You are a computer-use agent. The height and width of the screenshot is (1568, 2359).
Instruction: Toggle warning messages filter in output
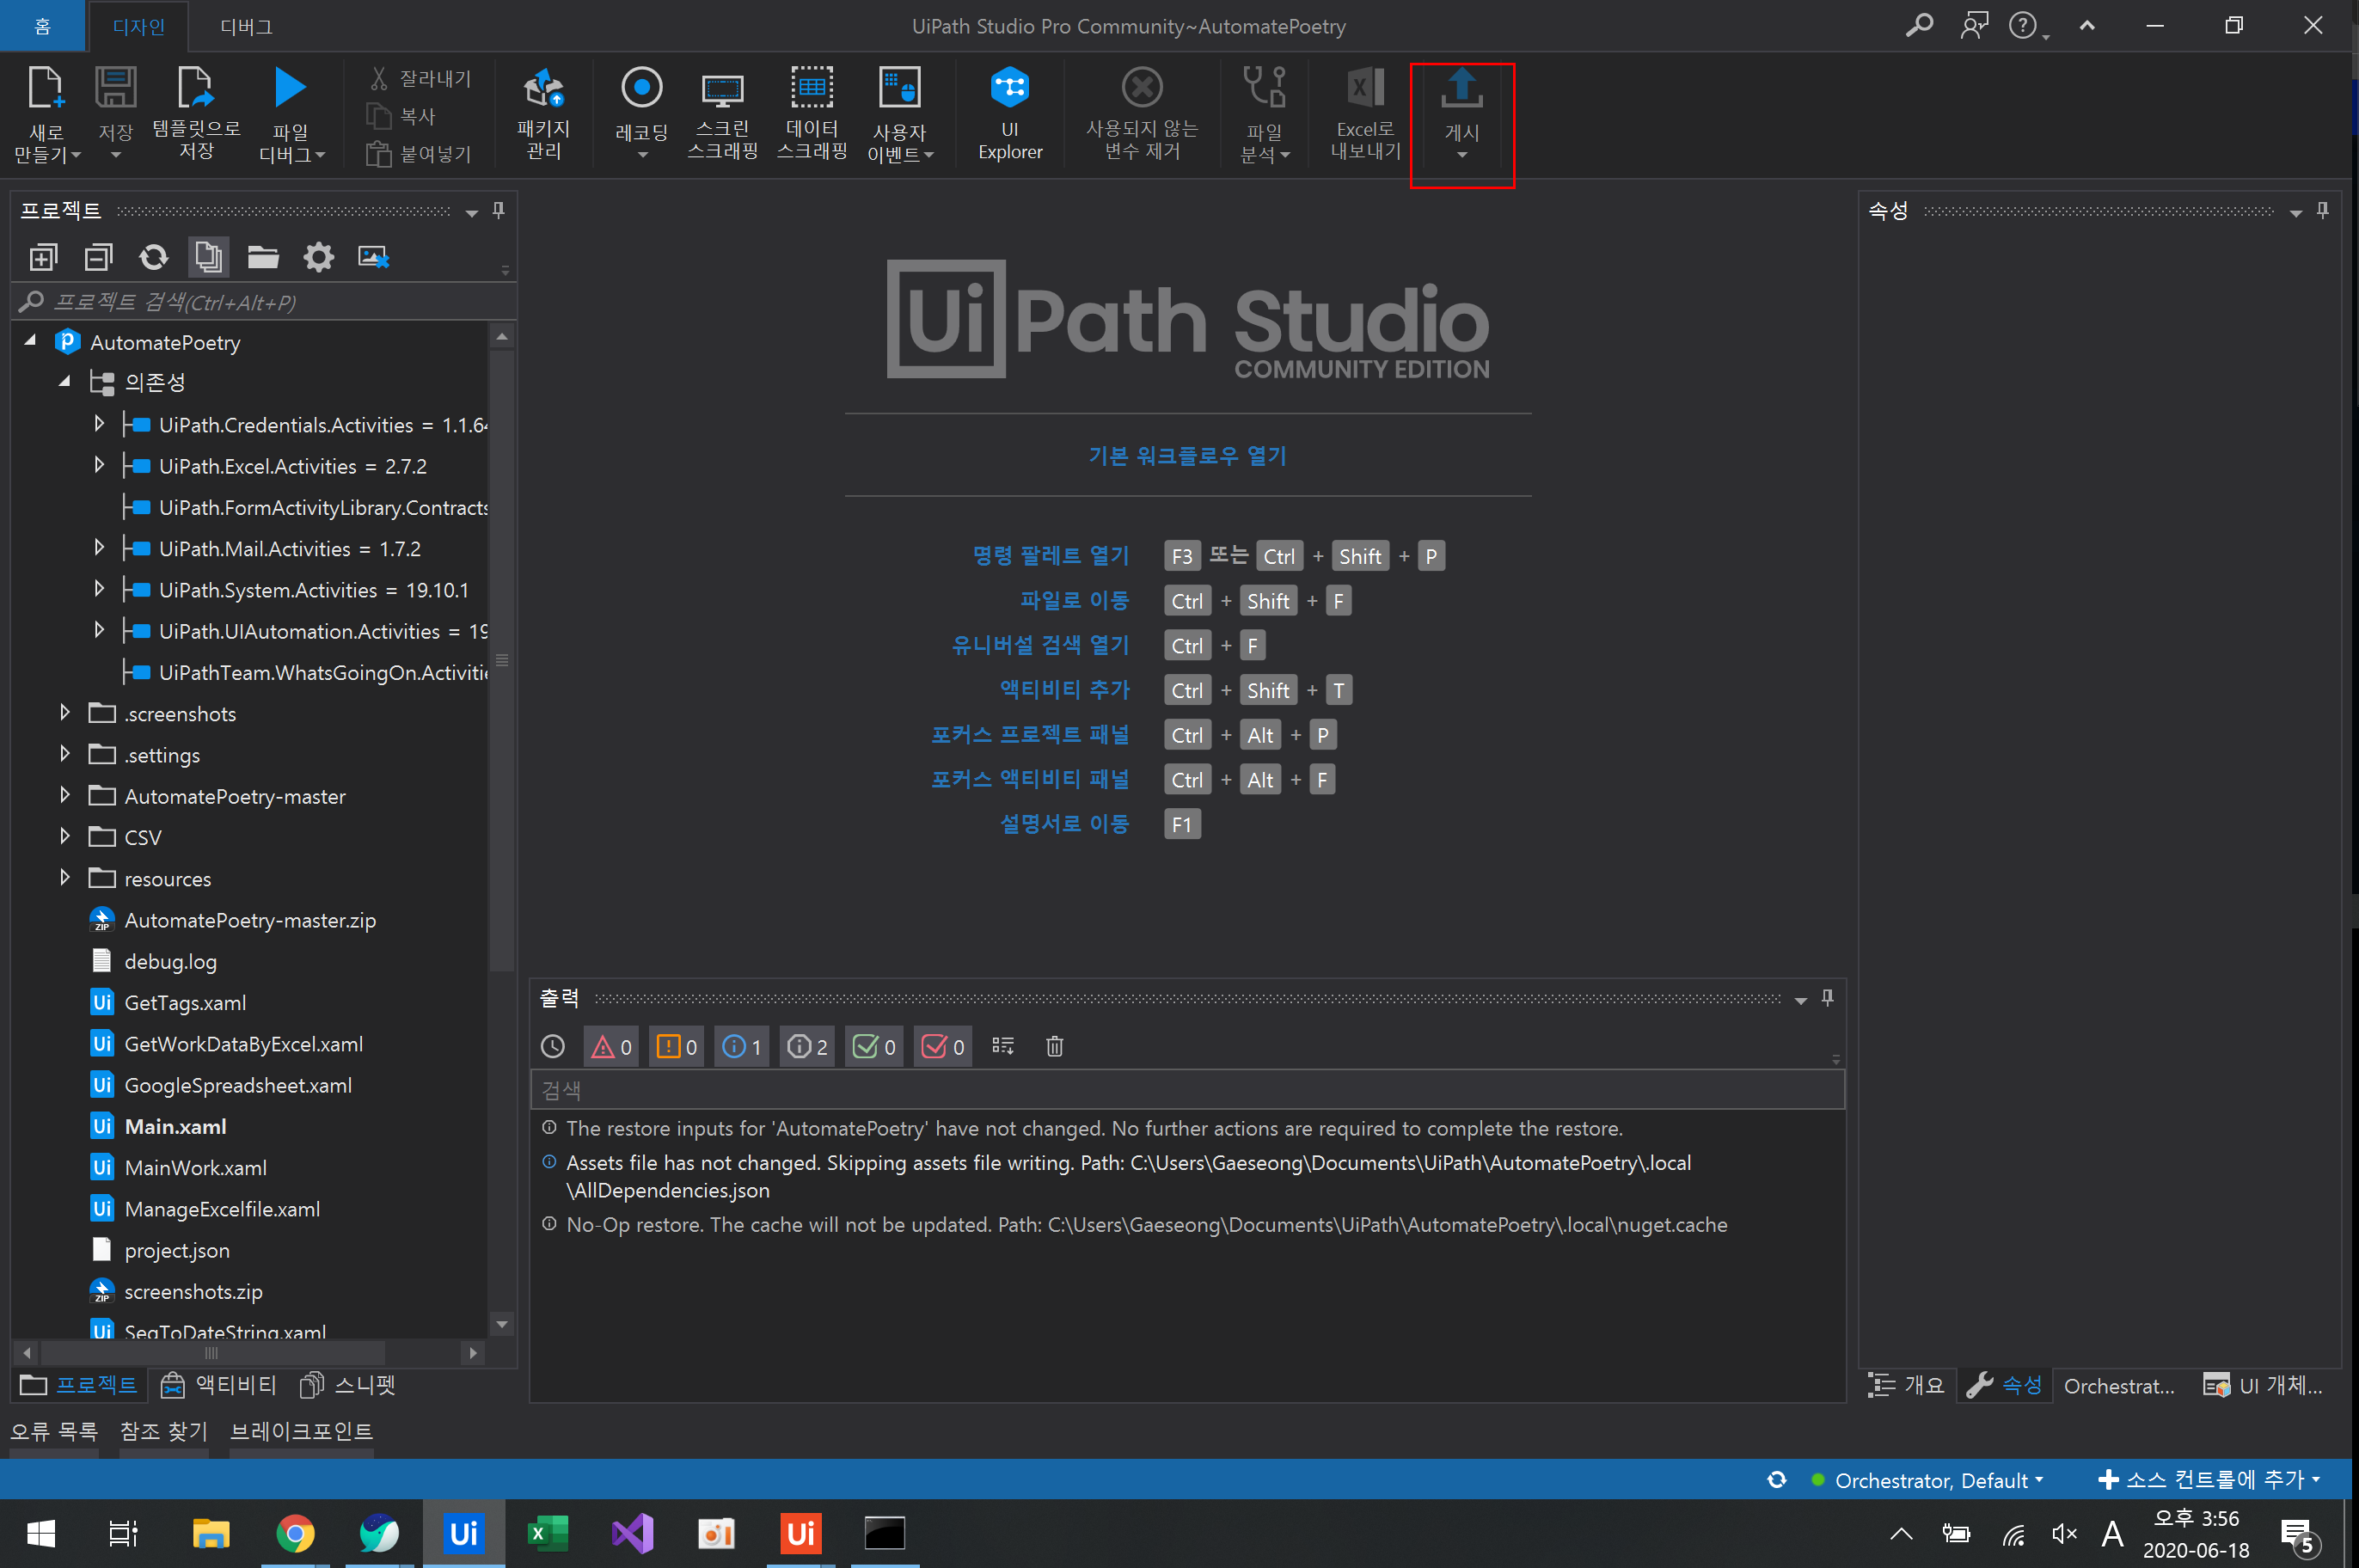click(676, 1046)
